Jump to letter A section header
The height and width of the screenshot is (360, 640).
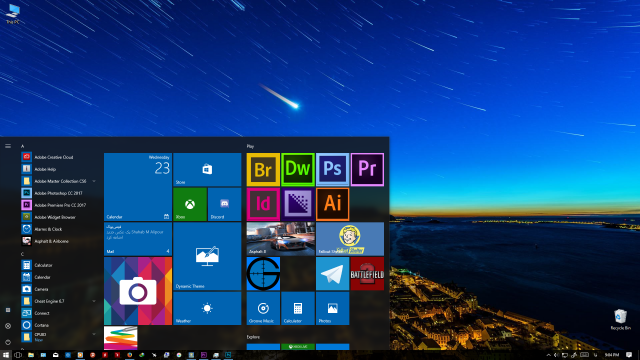pyautogui.click(x=22, y=146)
